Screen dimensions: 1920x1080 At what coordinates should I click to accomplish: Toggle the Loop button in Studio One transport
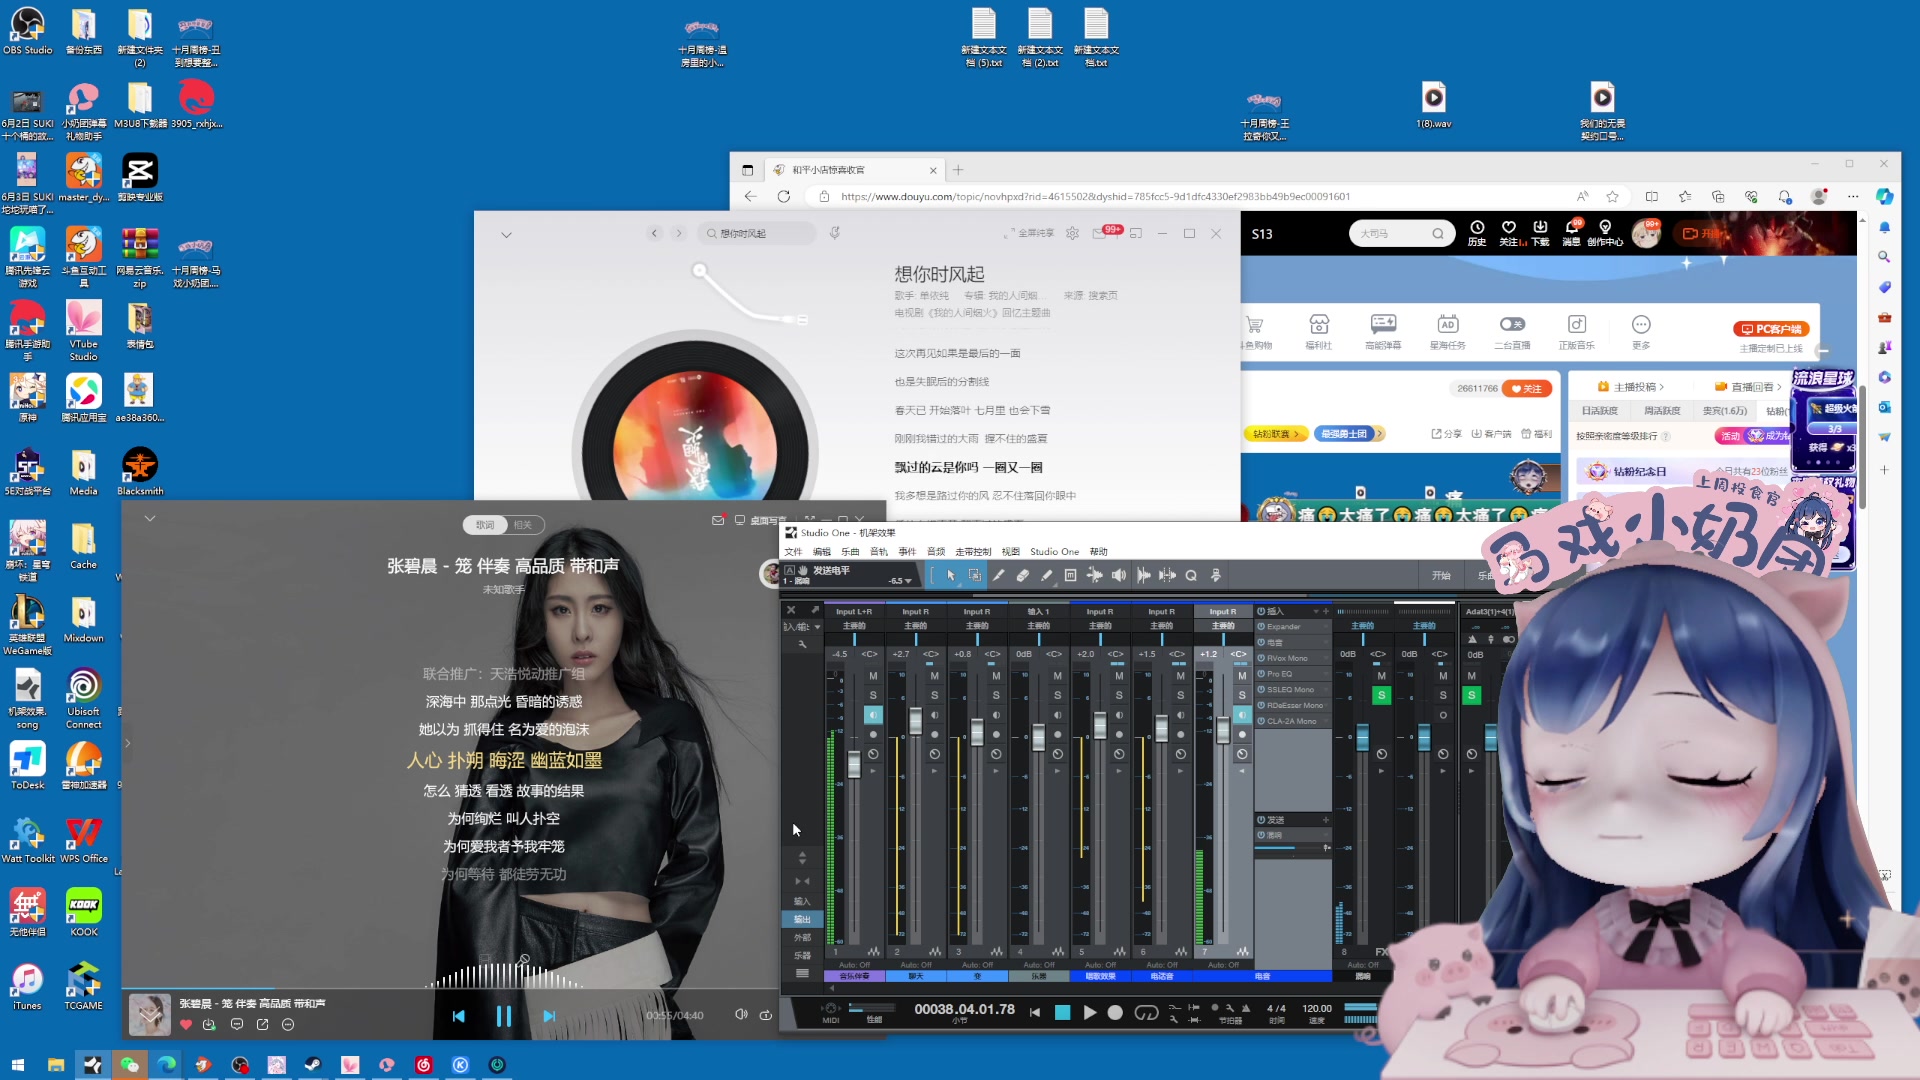click(1146, 1013)
